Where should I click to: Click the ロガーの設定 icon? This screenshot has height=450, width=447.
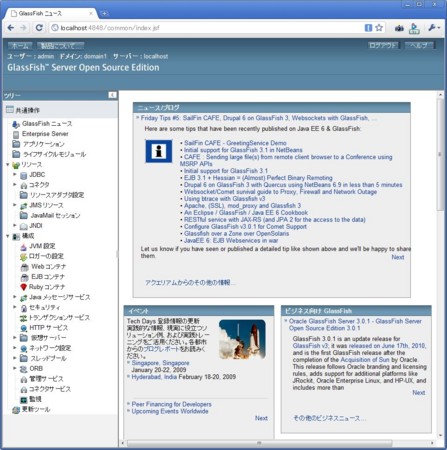23,257
